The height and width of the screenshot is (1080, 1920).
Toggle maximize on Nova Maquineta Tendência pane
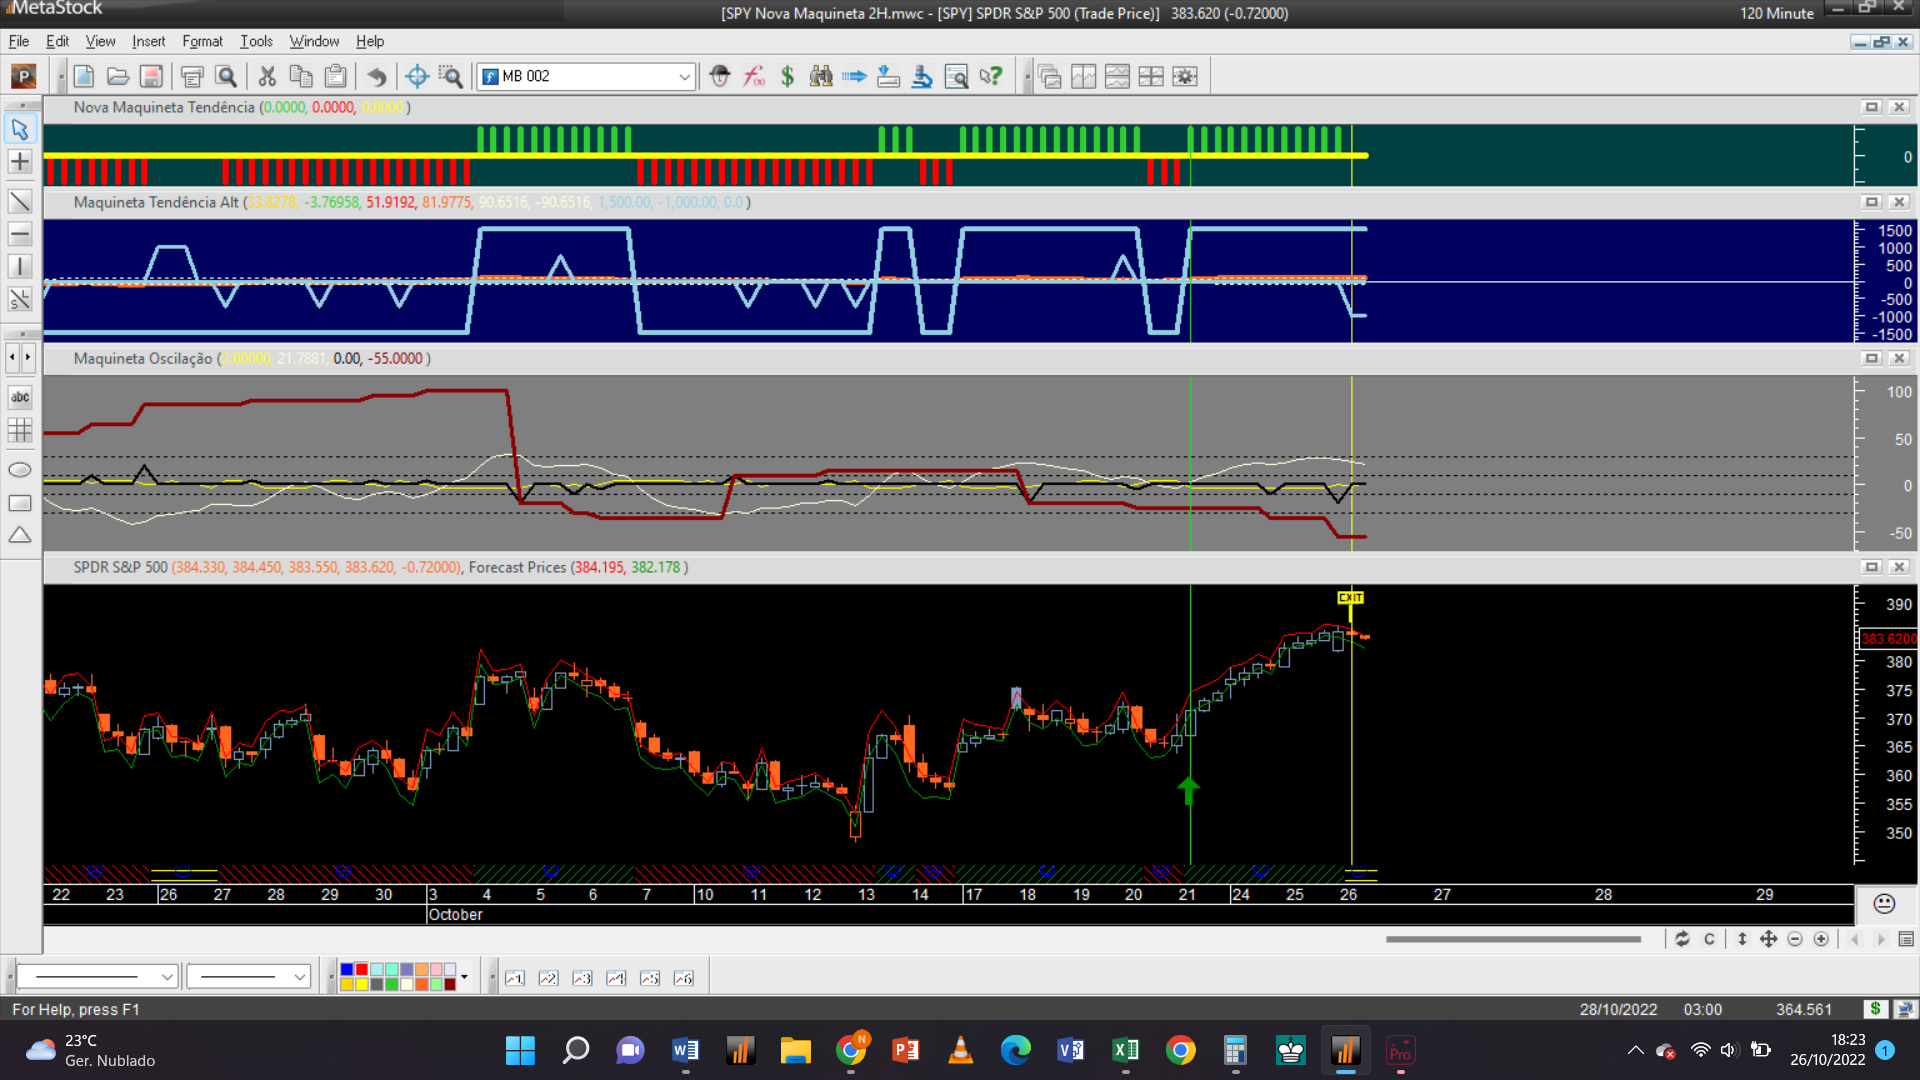coord(1871,107)
